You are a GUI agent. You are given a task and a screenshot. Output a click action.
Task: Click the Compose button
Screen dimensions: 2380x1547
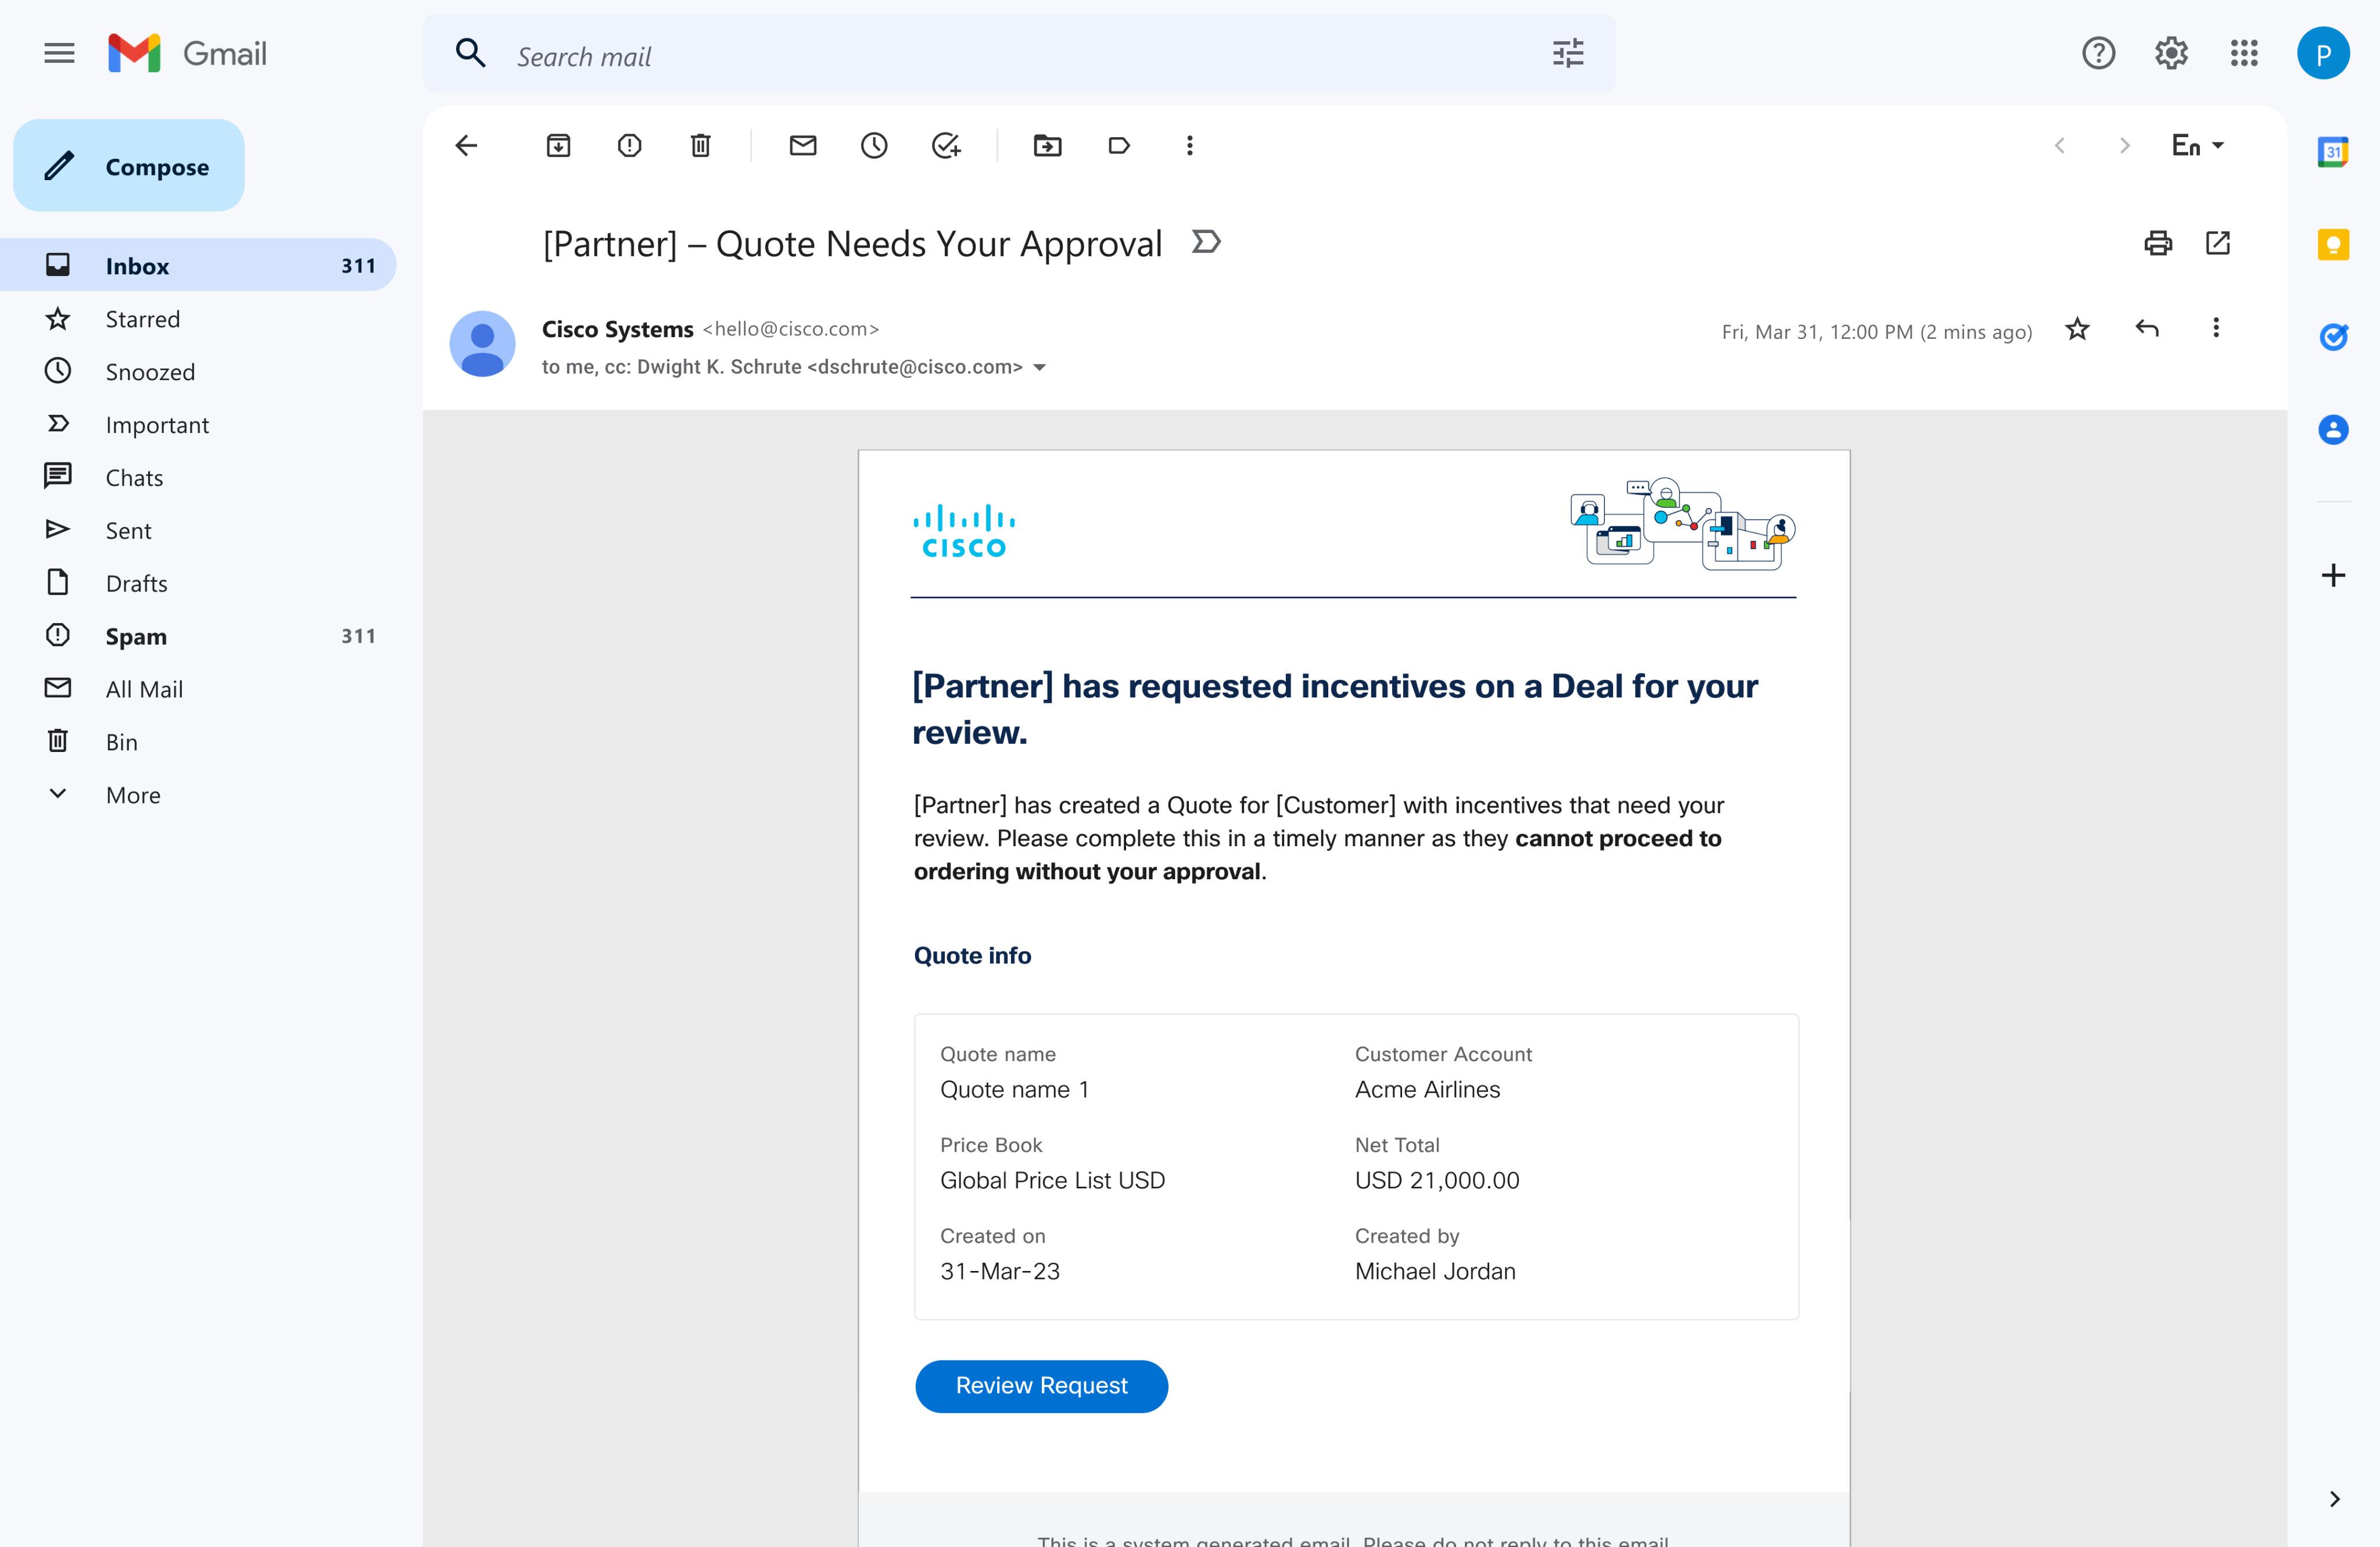point(129,166)
